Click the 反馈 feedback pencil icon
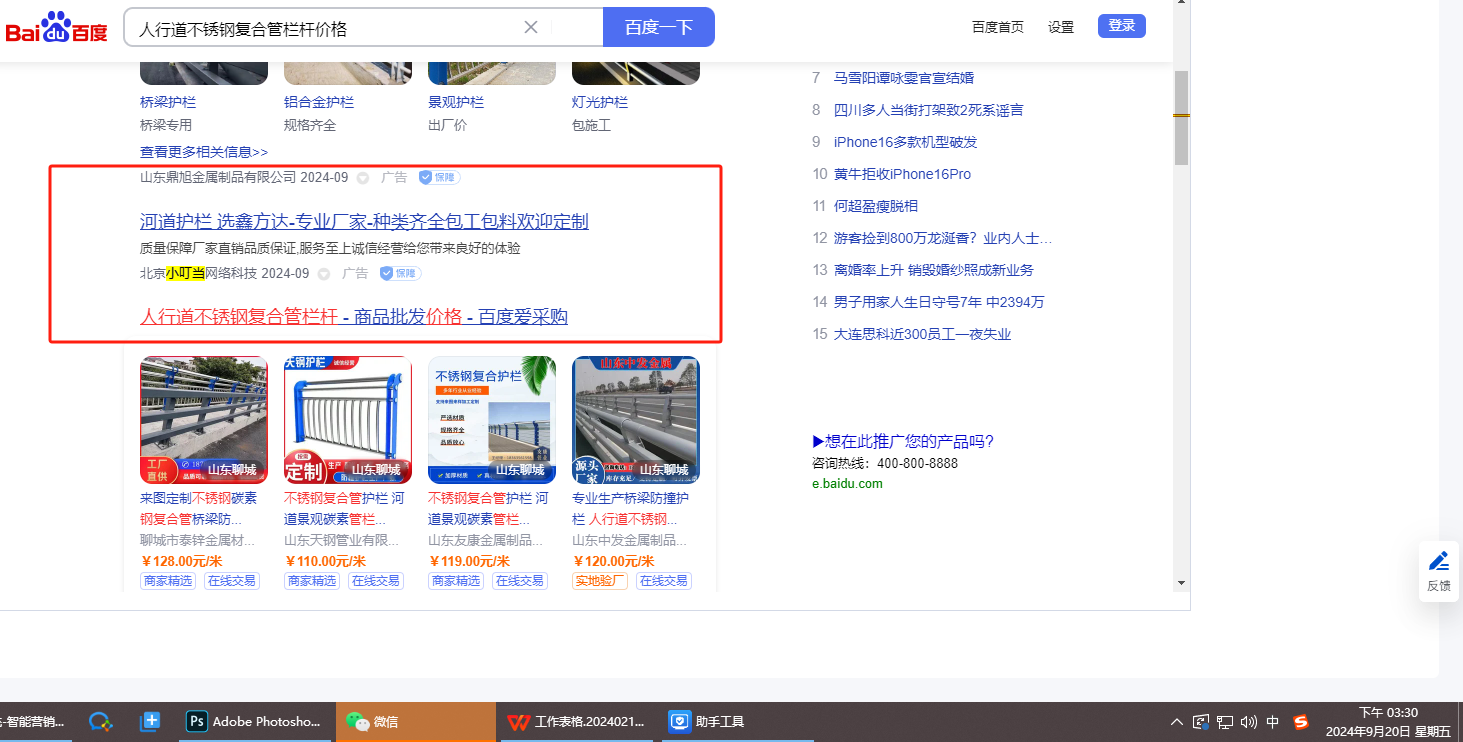Screen dimensions: 1463x742 1439,571
